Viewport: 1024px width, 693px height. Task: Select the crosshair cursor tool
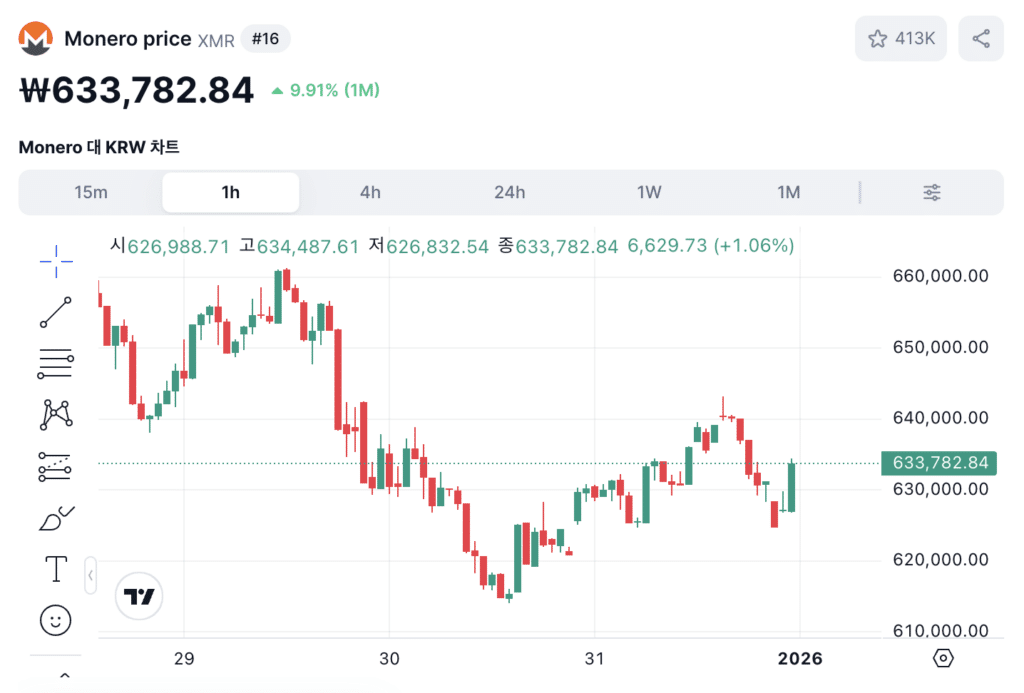pos(56,262)
